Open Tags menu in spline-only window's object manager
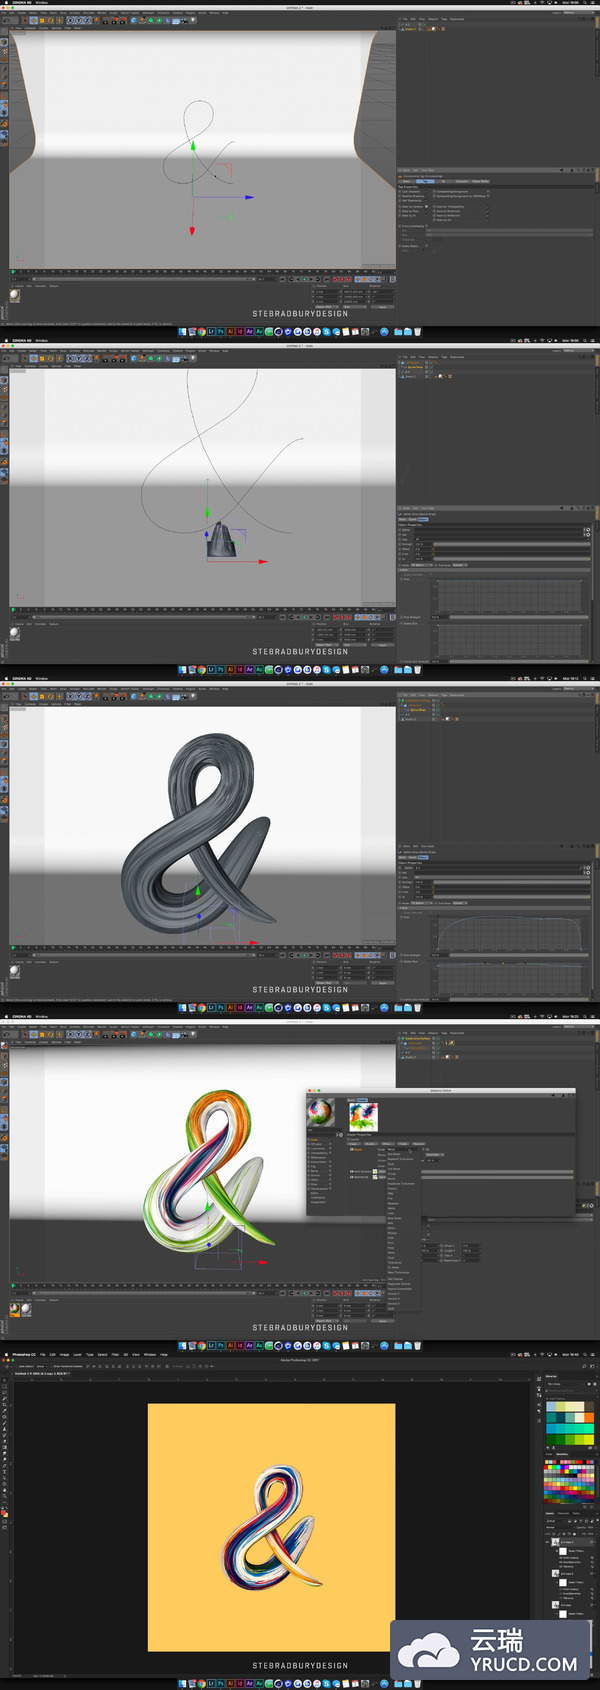600x1690 pixels. coord(444,18)
